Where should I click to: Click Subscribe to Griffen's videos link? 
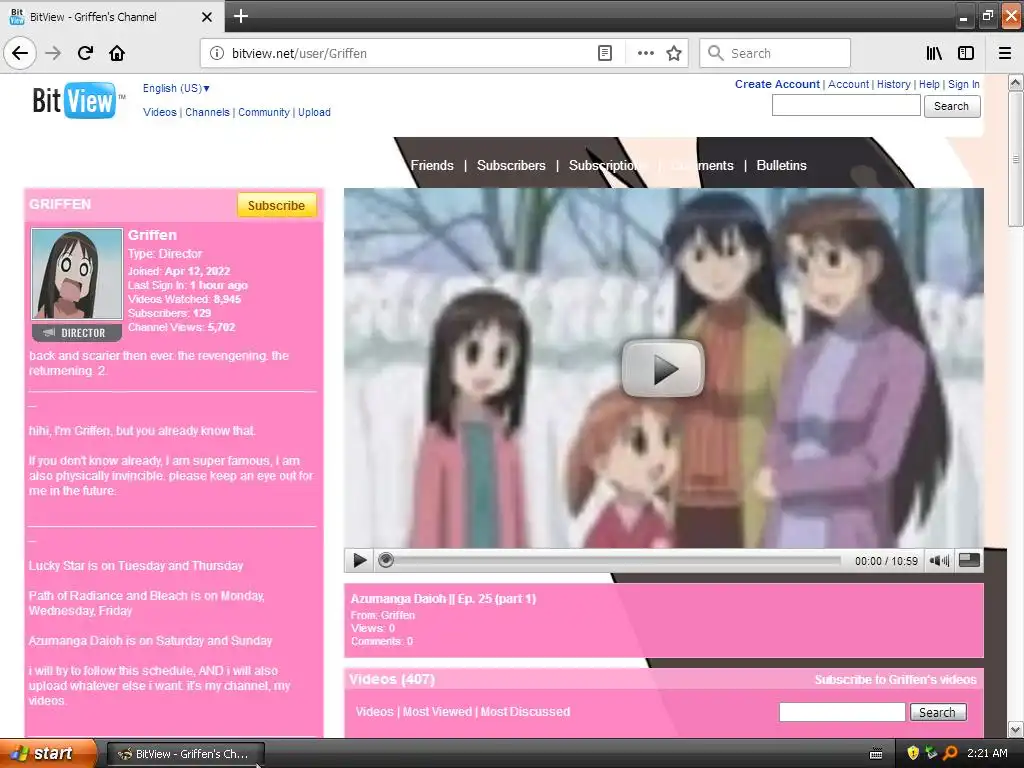tap(895, 680)
